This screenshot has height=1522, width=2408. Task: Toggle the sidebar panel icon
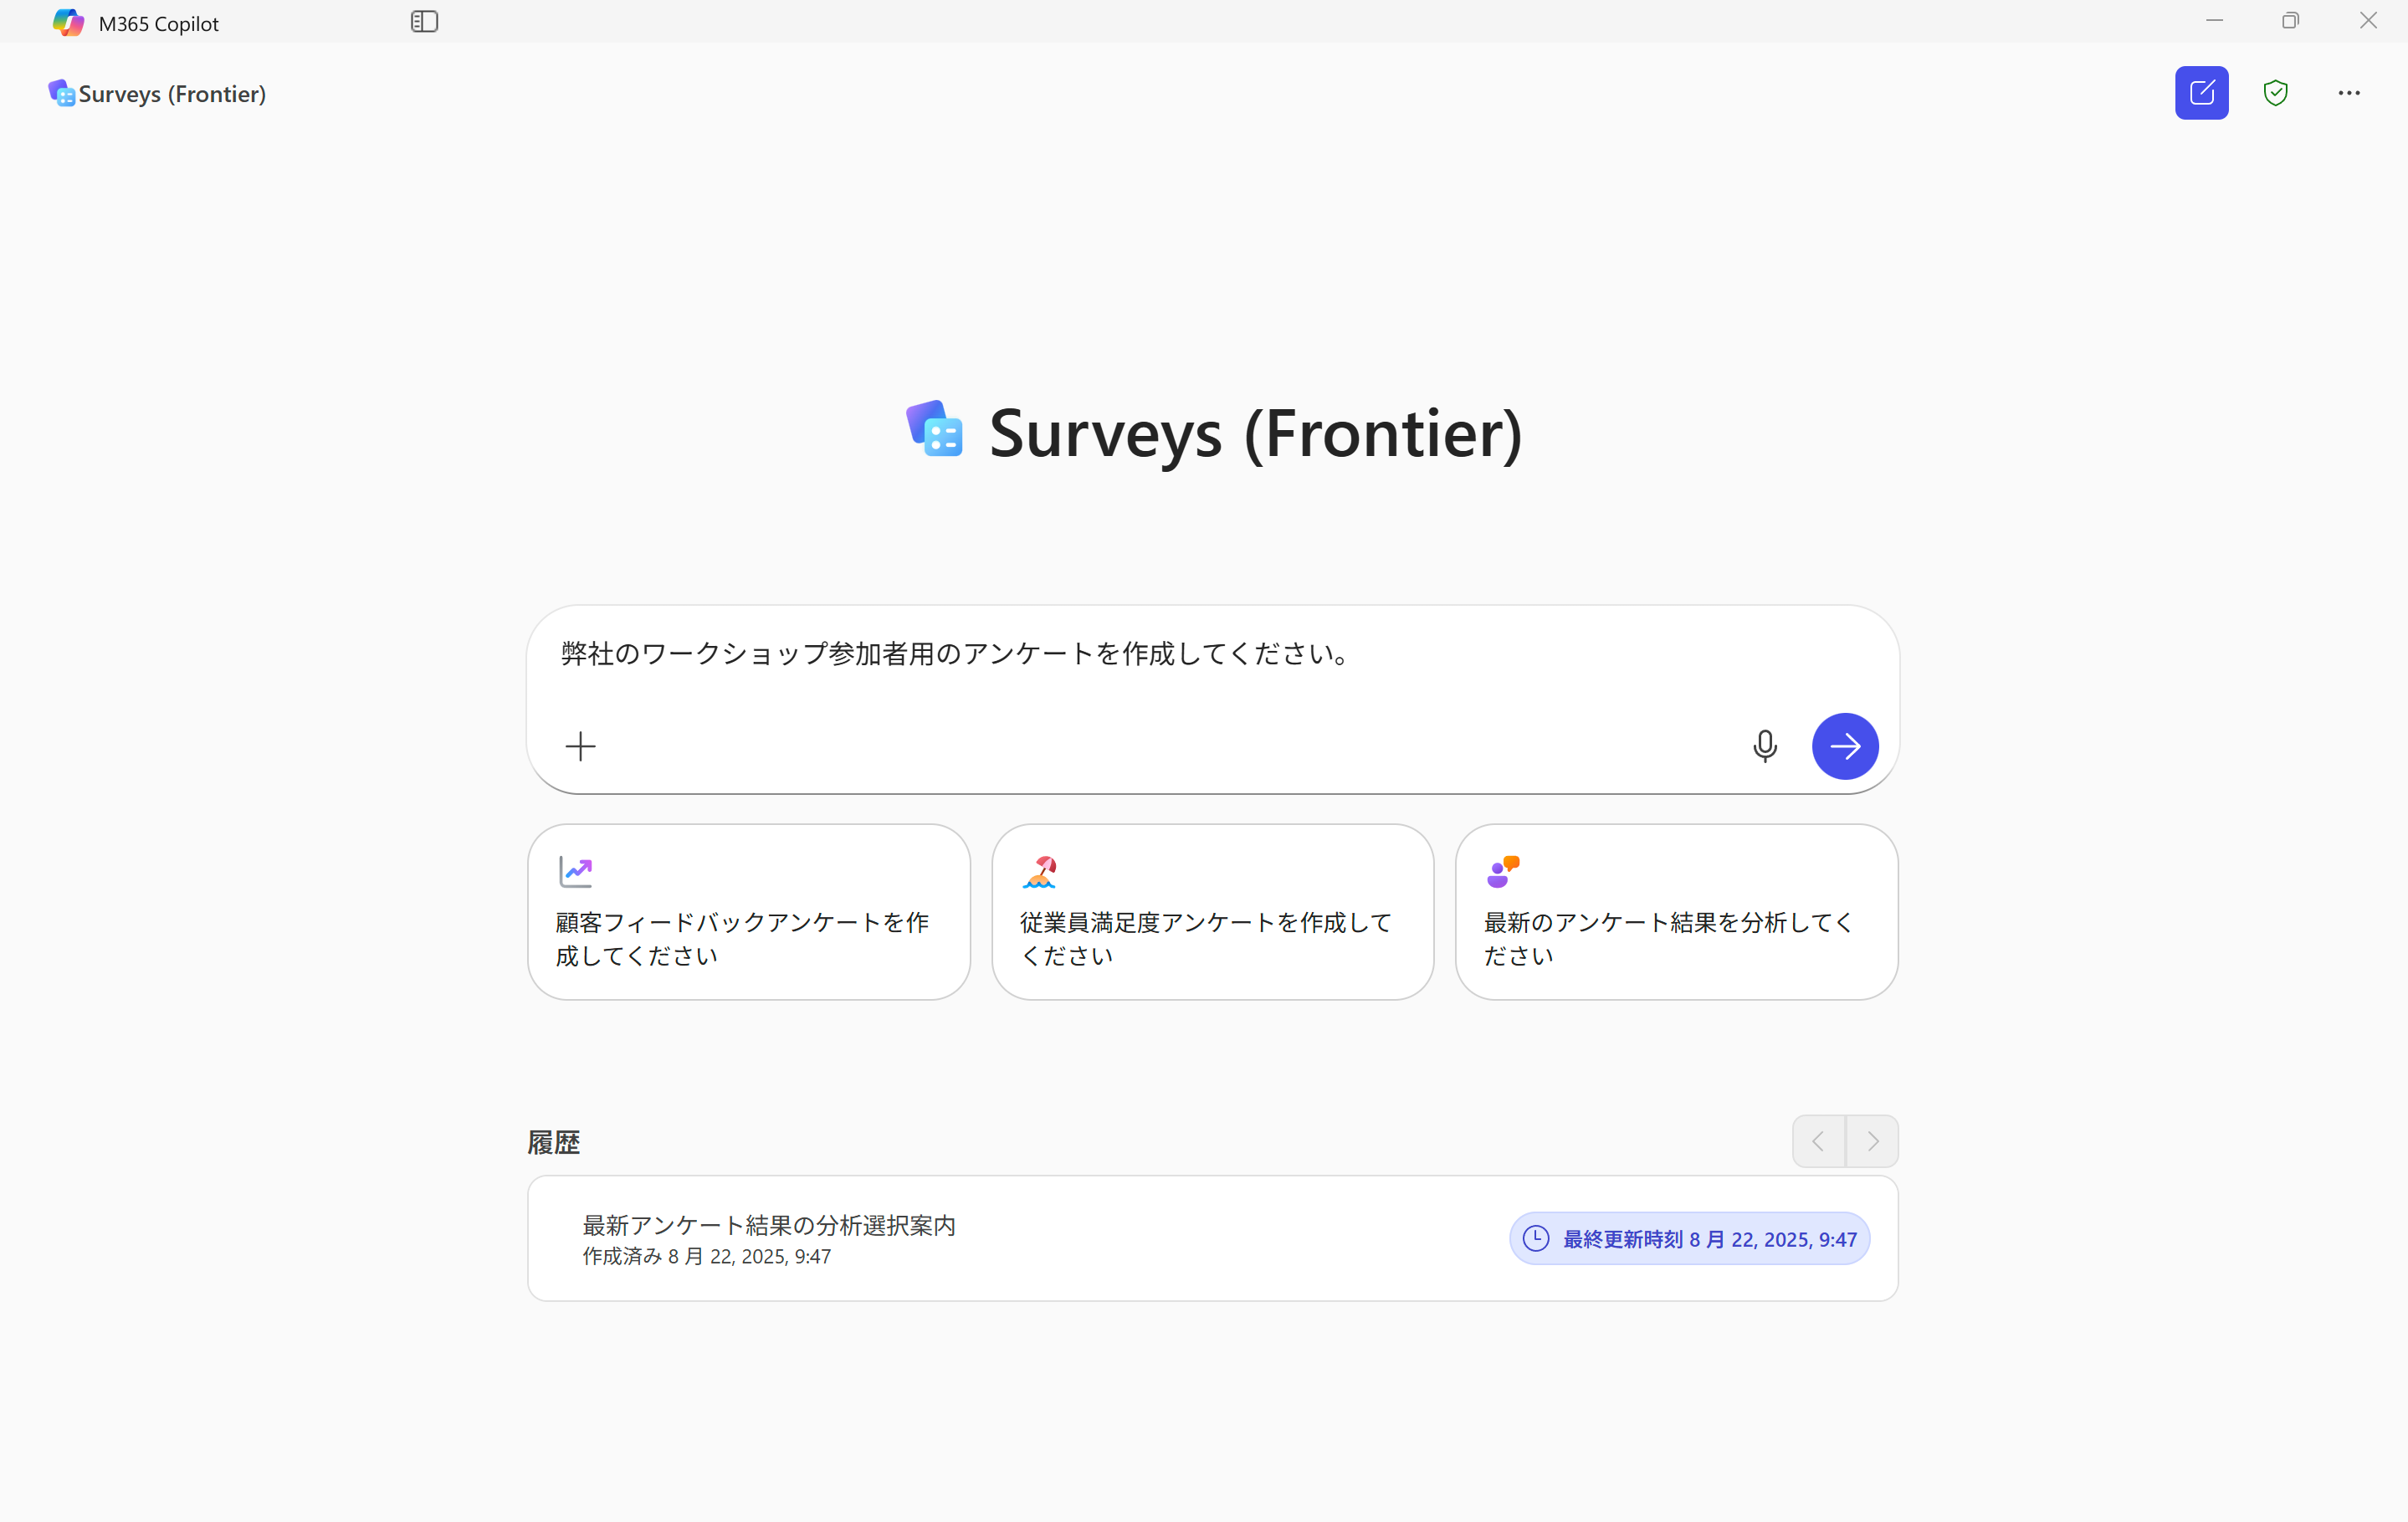pyautogui.click(x=424, y=21)
